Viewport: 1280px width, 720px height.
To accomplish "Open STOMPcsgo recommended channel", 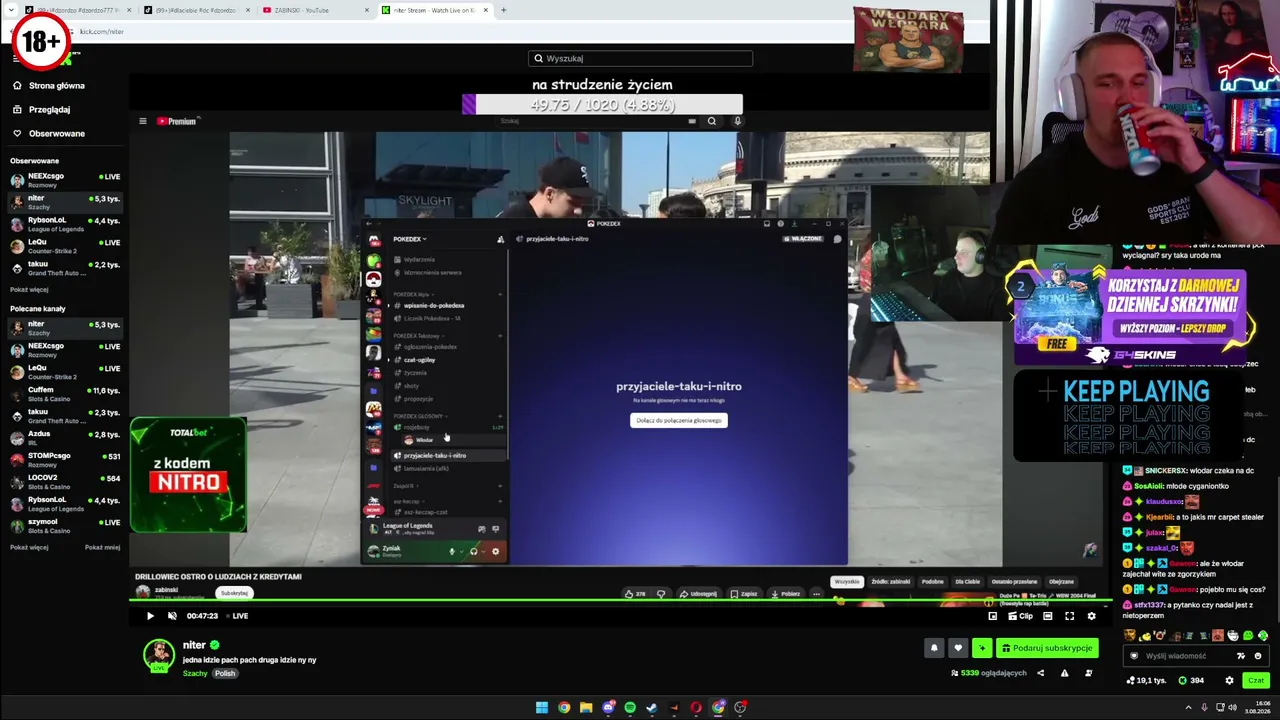I will click(x=65, y=460).
